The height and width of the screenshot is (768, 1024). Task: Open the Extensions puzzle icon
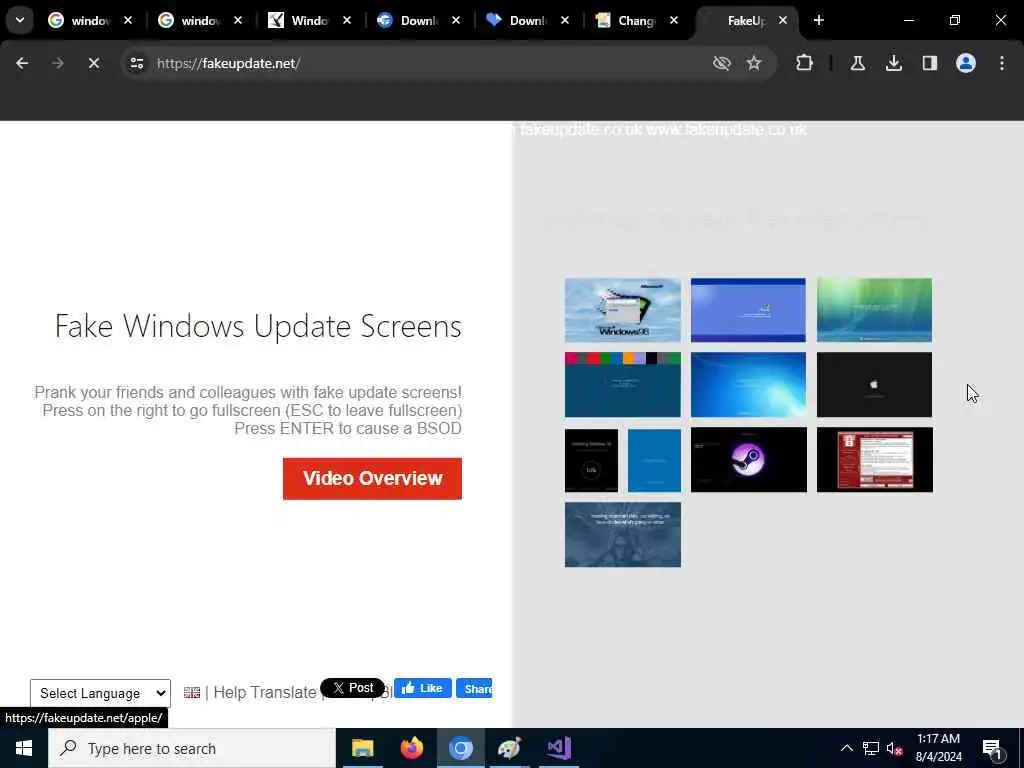[x=805, y=63]
